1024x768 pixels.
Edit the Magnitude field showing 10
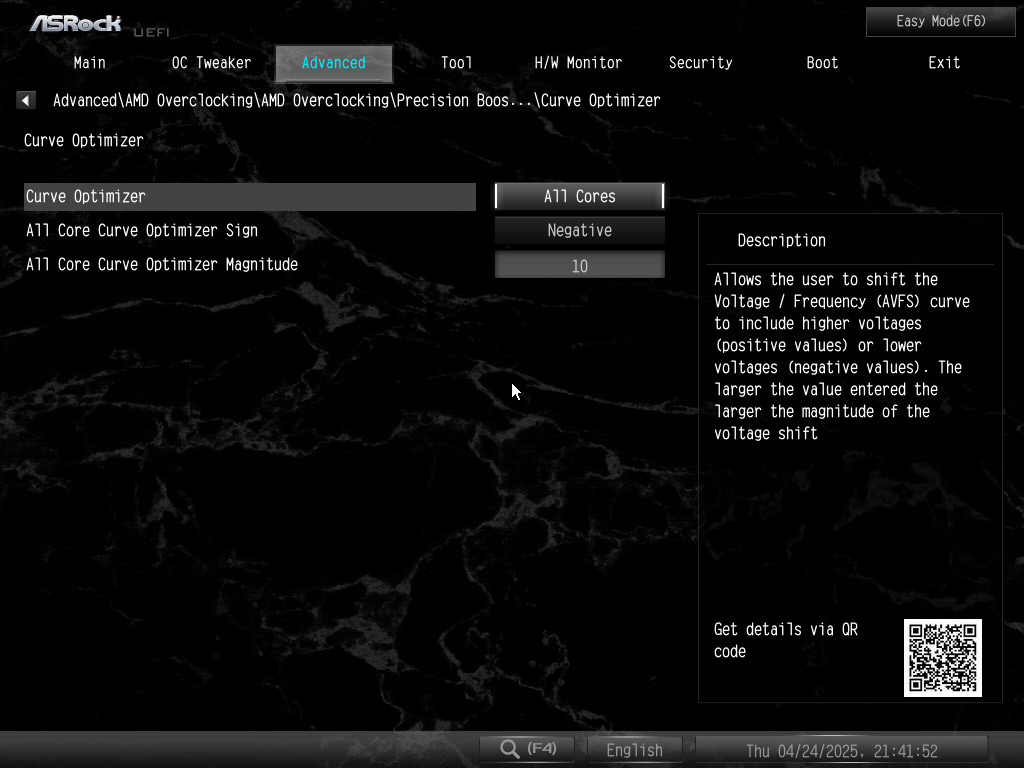pyautogui.click(x=579, y=265)
